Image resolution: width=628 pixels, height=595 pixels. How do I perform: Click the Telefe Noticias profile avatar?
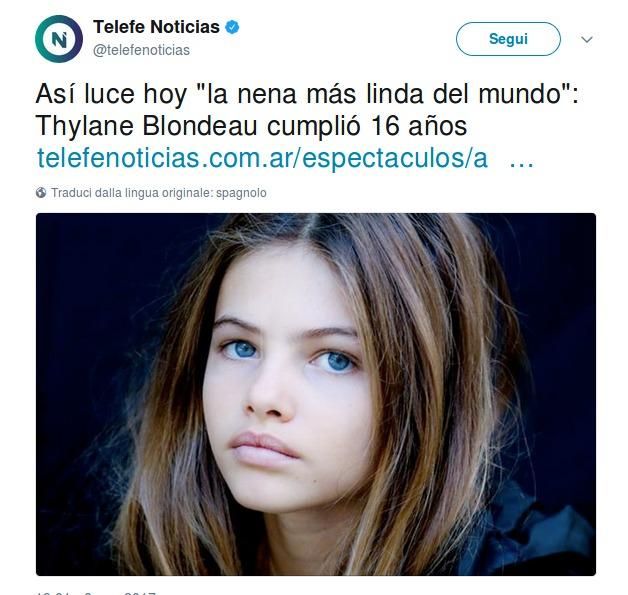tap(59, 39)
